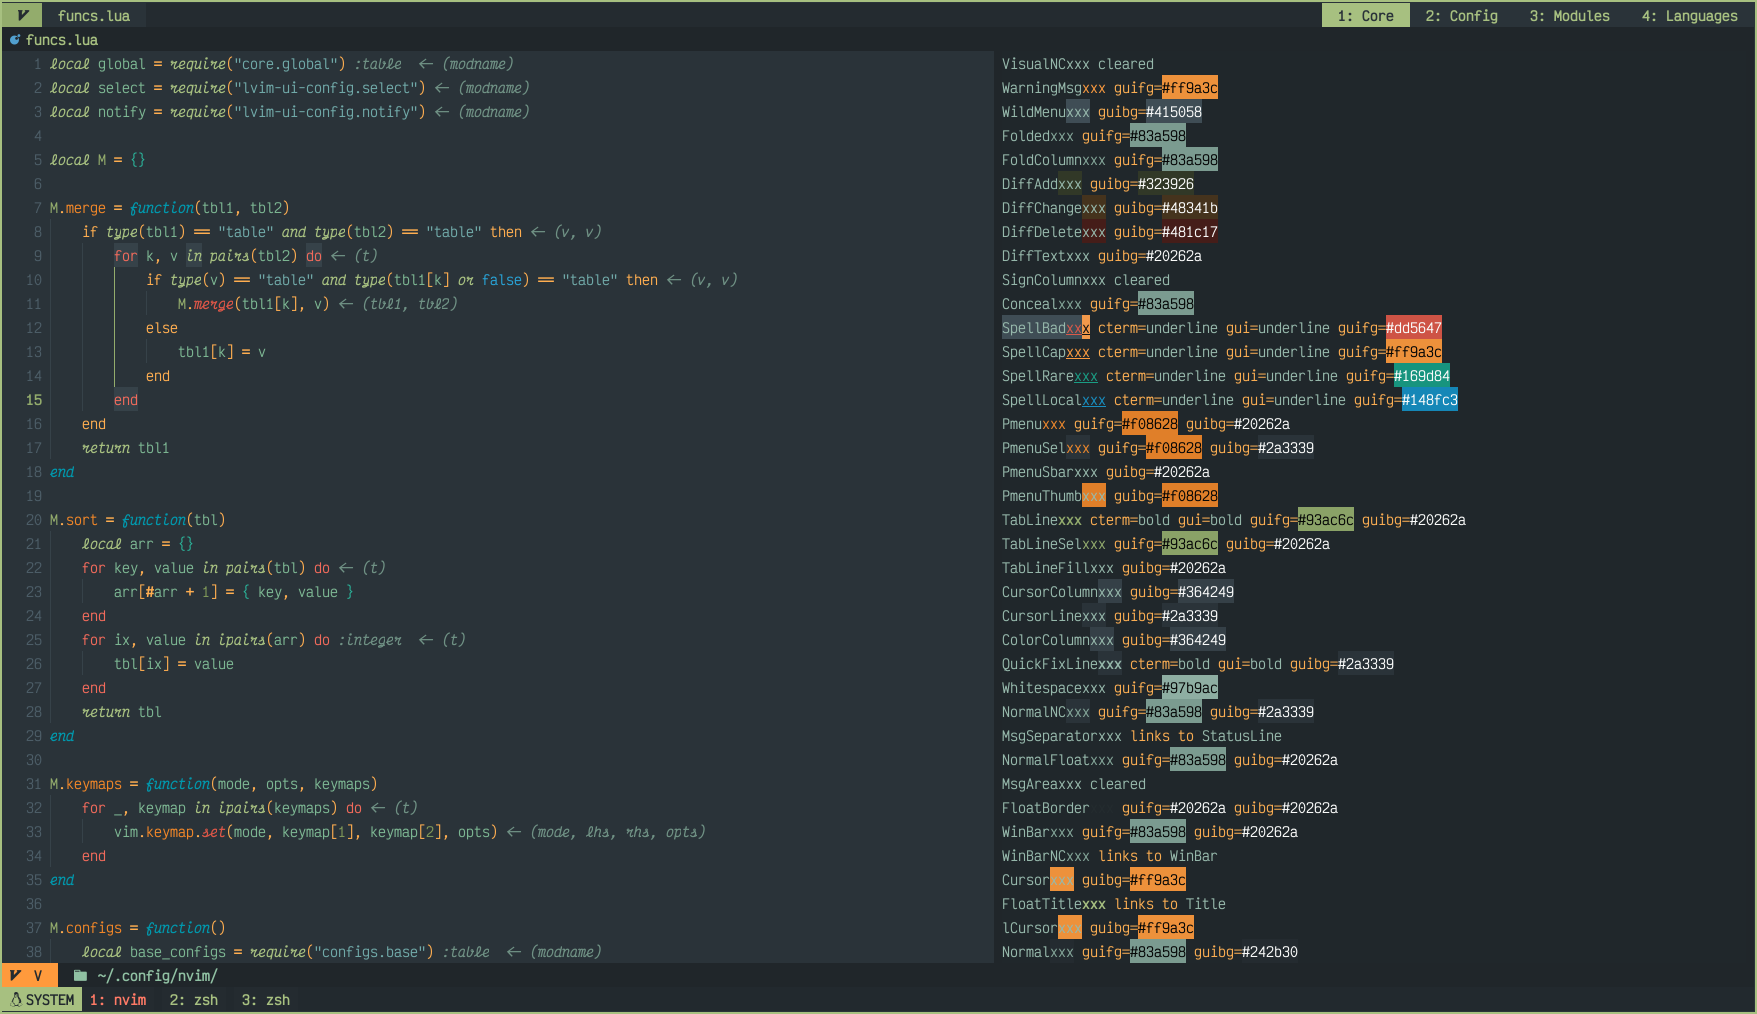Click line number 20 beside M.sort

click(x=34, y=520)
